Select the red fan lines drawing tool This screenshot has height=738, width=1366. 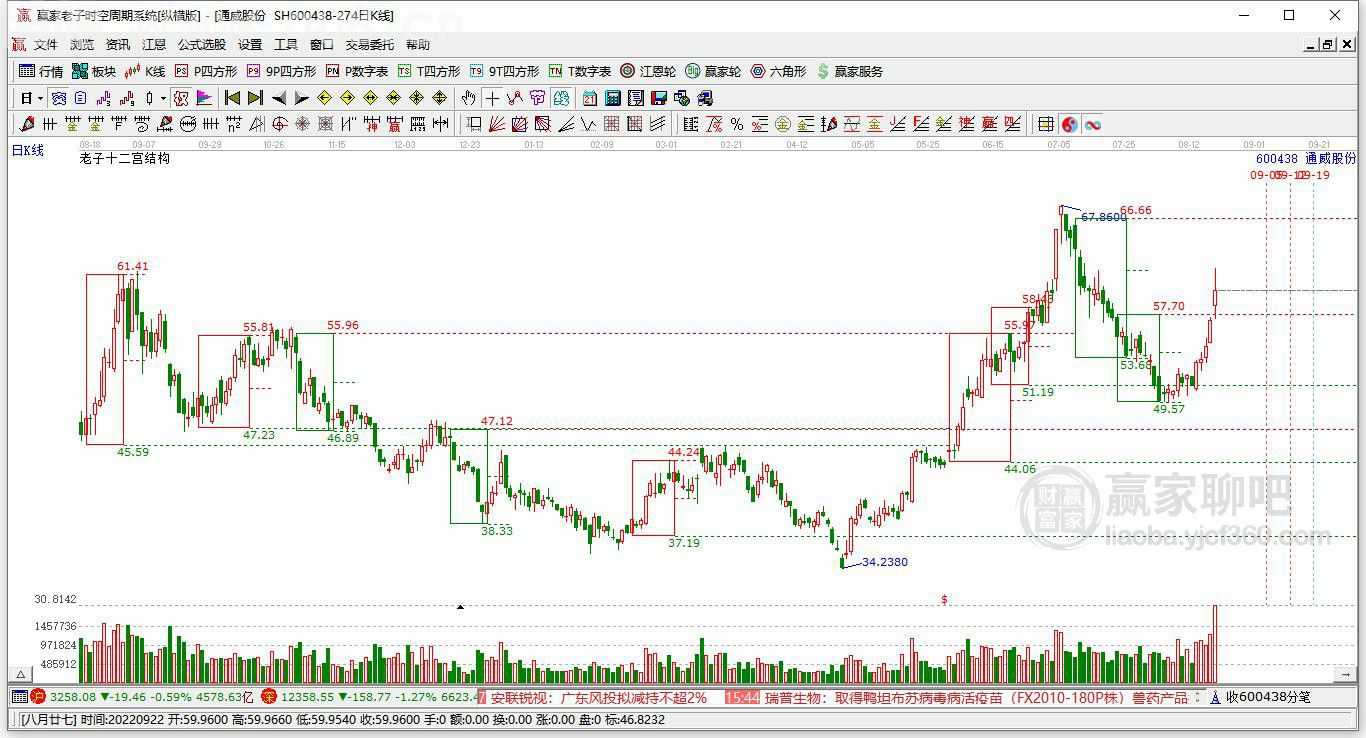pos(495,124)
